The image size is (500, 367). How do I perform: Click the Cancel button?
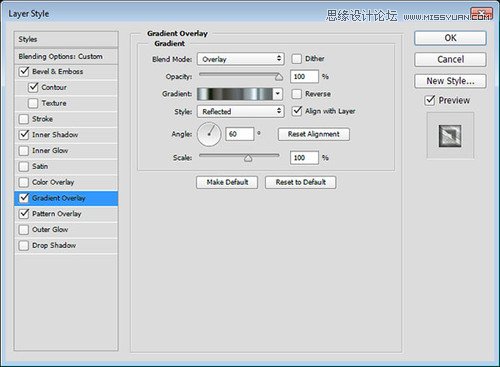click(450, 59)
